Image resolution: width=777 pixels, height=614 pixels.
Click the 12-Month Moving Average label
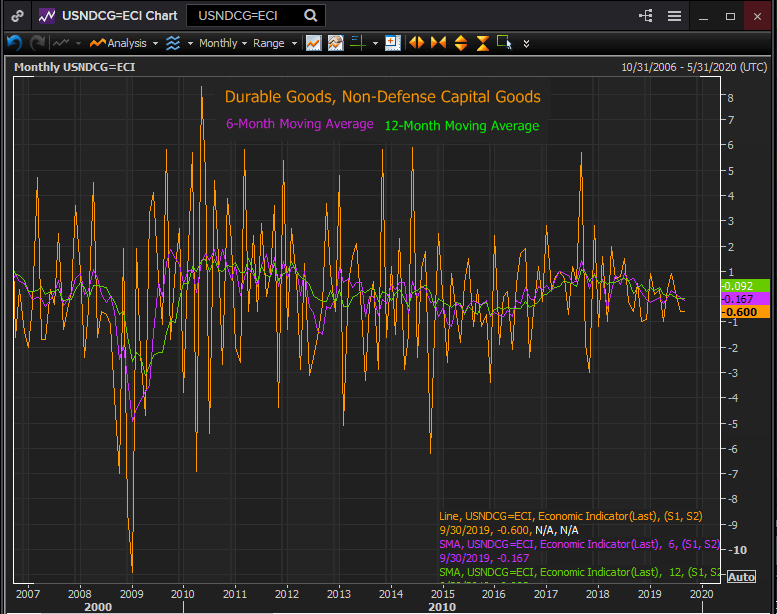coord(461,126)
